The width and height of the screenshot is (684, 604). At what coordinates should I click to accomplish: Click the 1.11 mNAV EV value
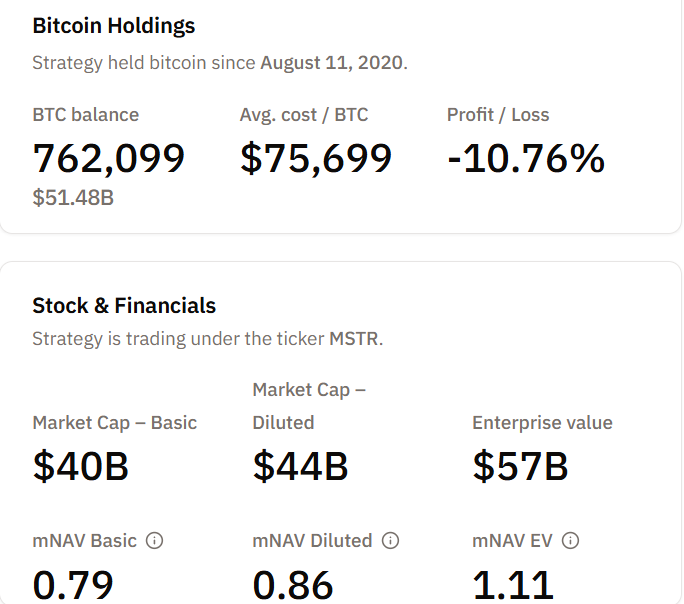(x=513, y=585)
